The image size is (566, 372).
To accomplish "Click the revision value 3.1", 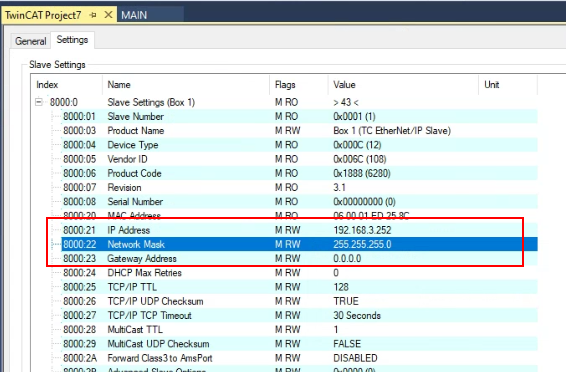I will (x=339, y=188).
